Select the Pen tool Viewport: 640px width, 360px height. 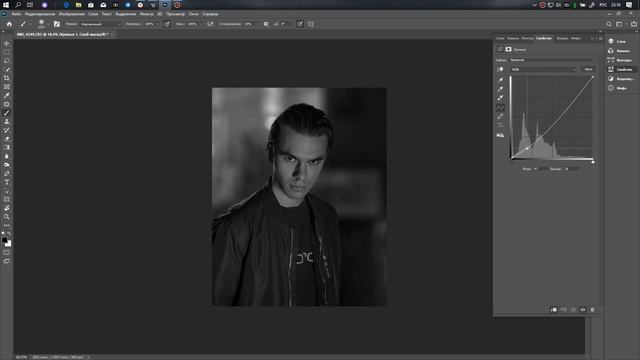click(x=7, y=173)
